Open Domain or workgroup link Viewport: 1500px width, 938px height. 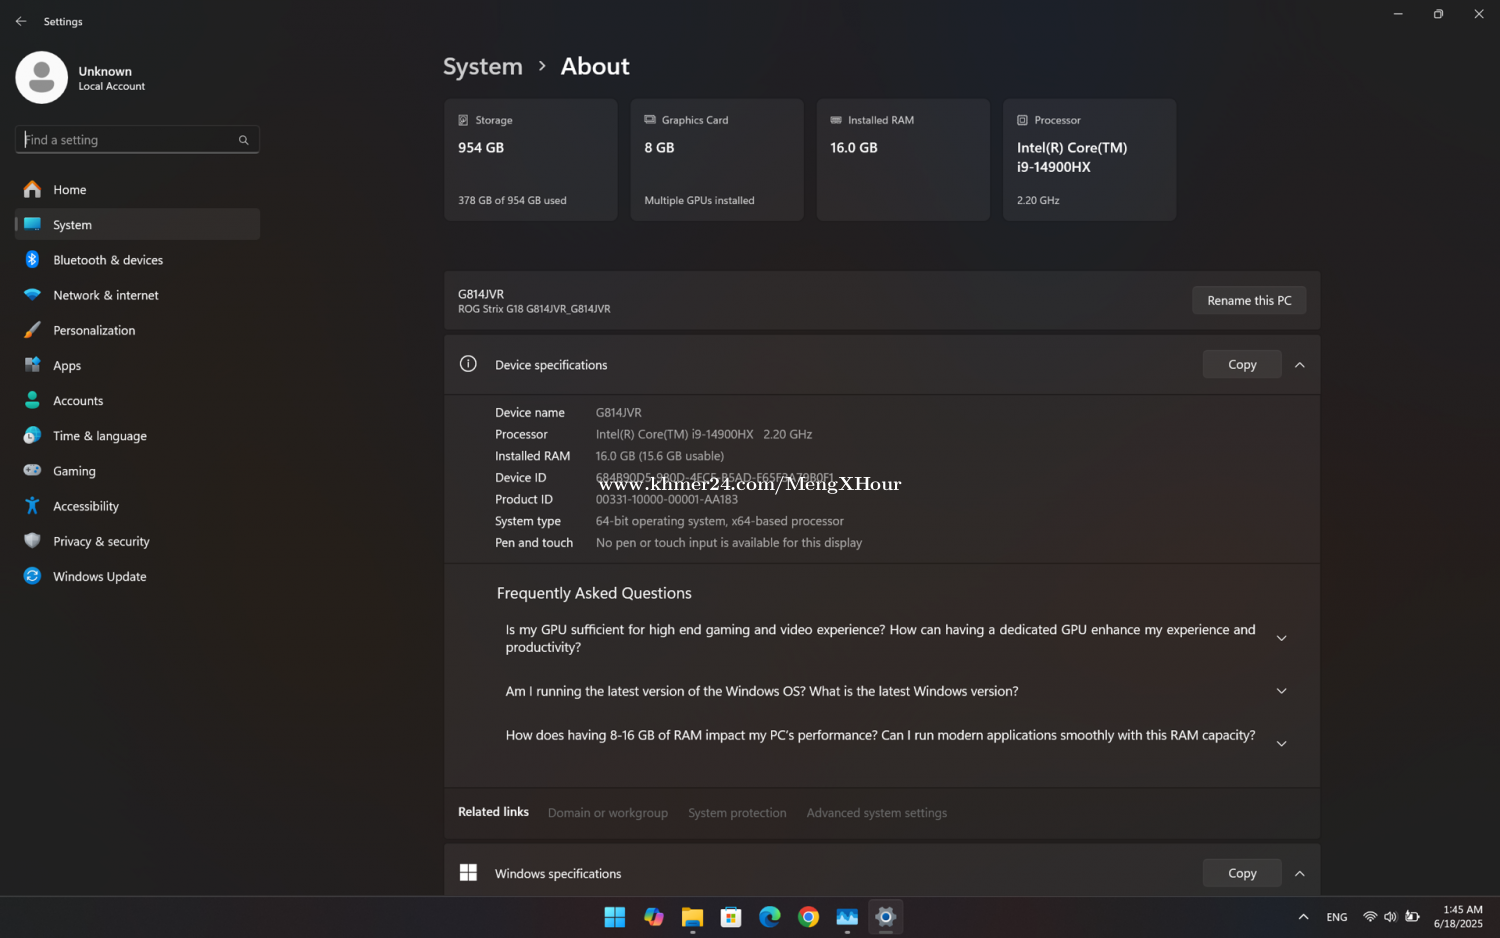(x=608, y=813)
